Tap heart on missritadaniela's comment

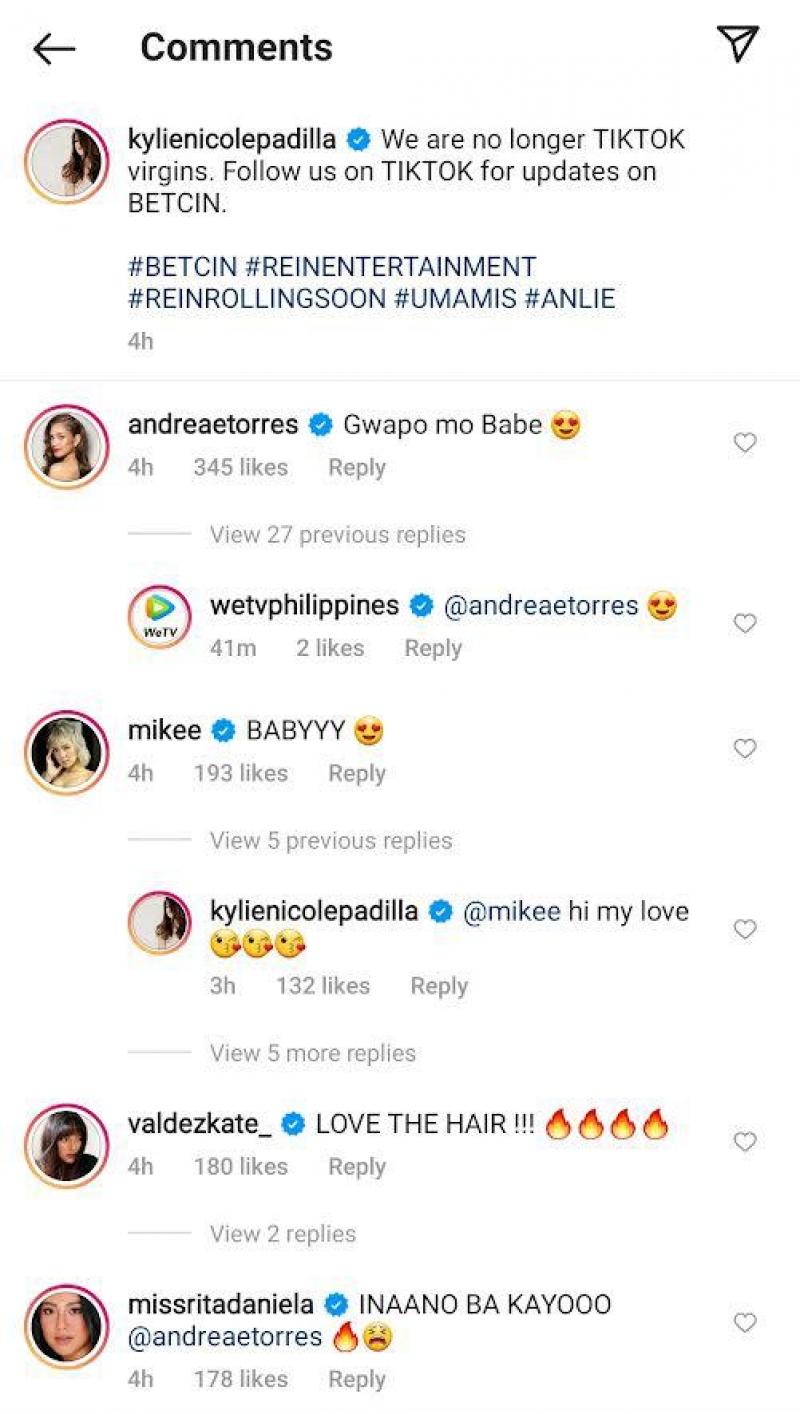pyautogui.click(x=745, y=1323)
